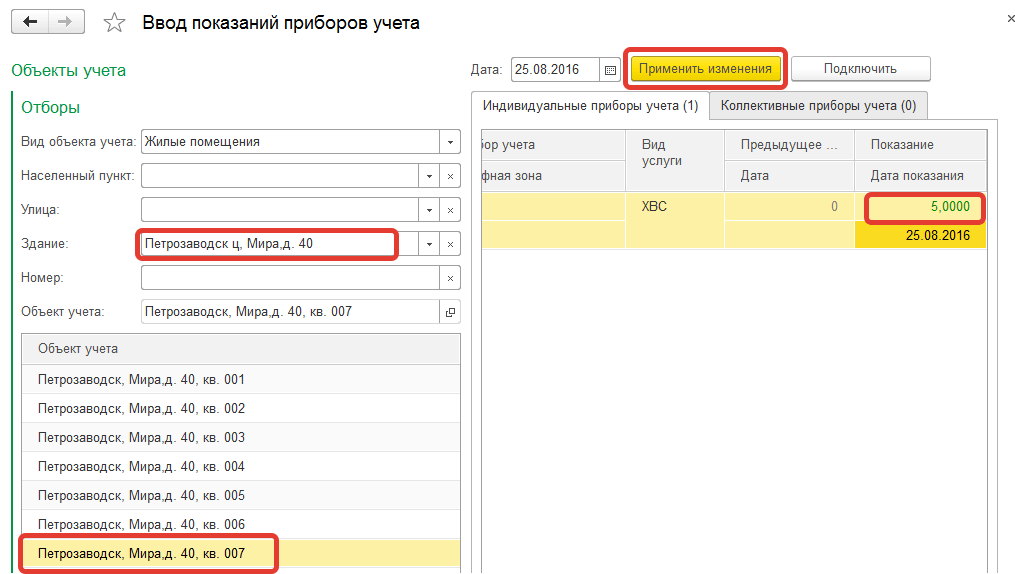Image resolution: width=1015 pixels, height=574 pixels.
Task: Select apartment кв. 003 in list
Action: (141, 438)
